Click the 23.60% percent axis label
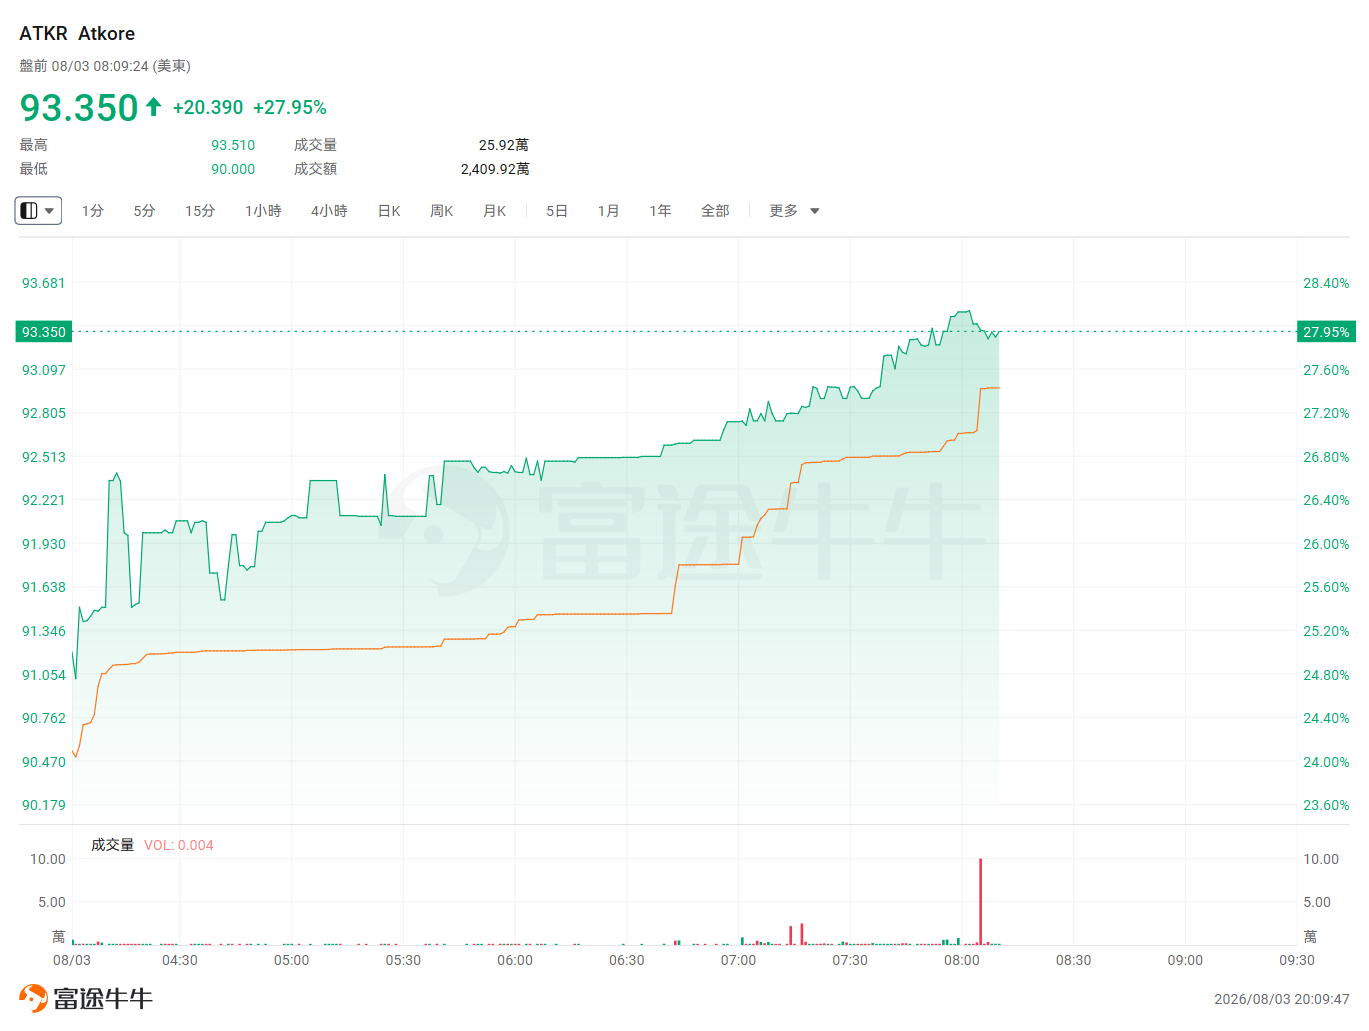Viewport: 1369px width, 1031px height. click(1326, 805)
